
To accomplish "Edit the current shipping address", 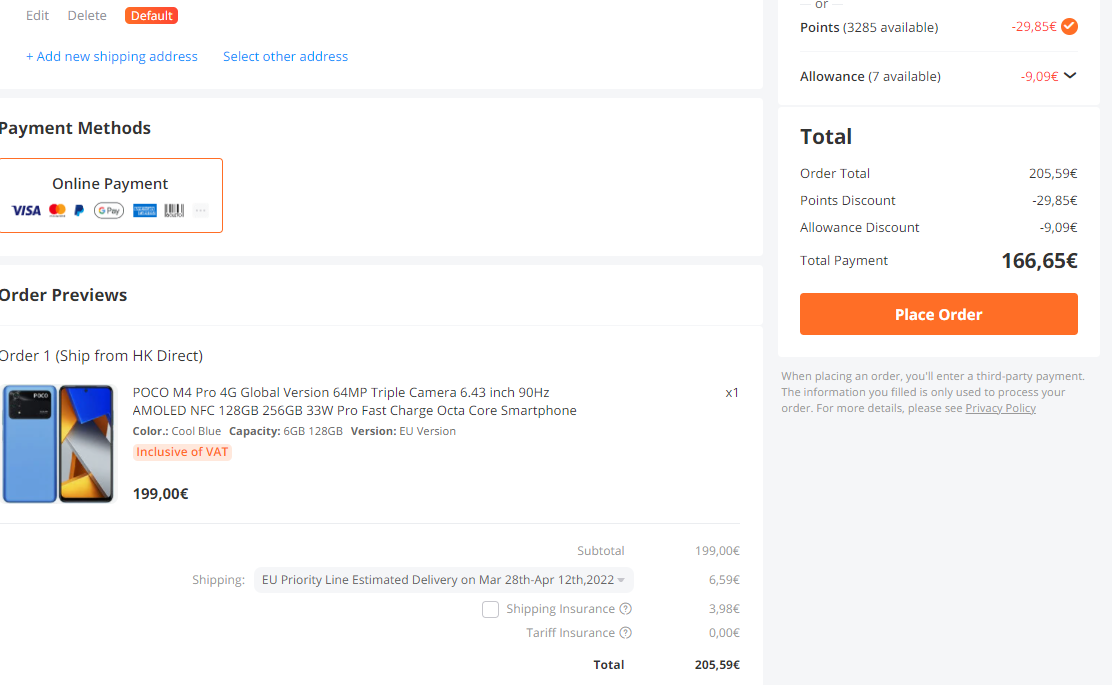I will coord(38,16).
